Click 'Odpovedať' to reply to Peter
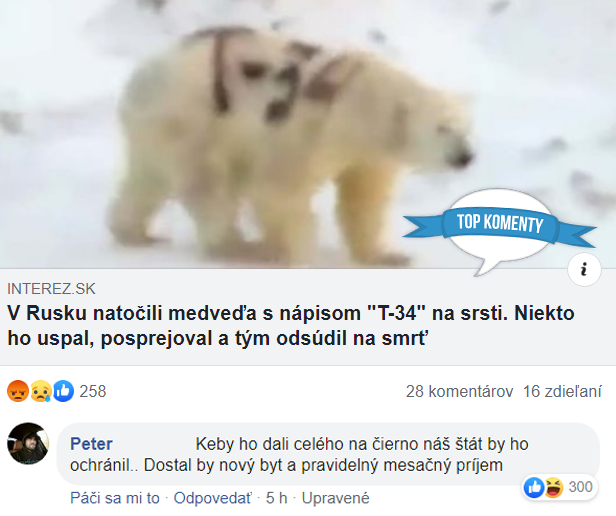 212,498
